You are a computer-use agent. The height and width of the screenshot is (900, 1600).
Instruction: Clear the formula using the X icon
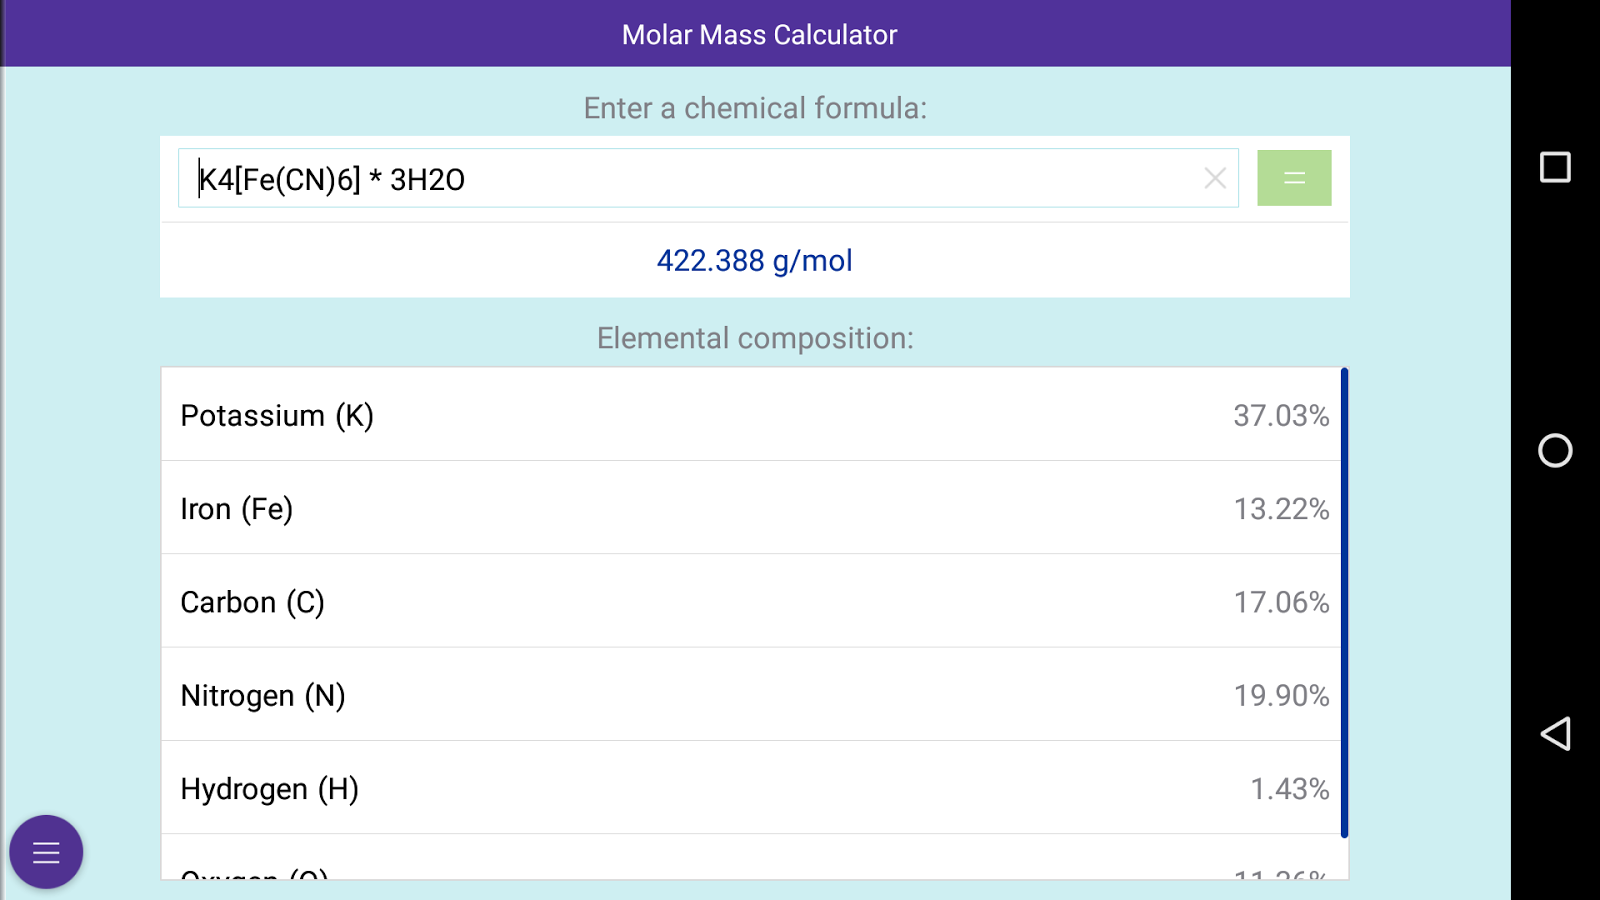[x=1216, y=178]
